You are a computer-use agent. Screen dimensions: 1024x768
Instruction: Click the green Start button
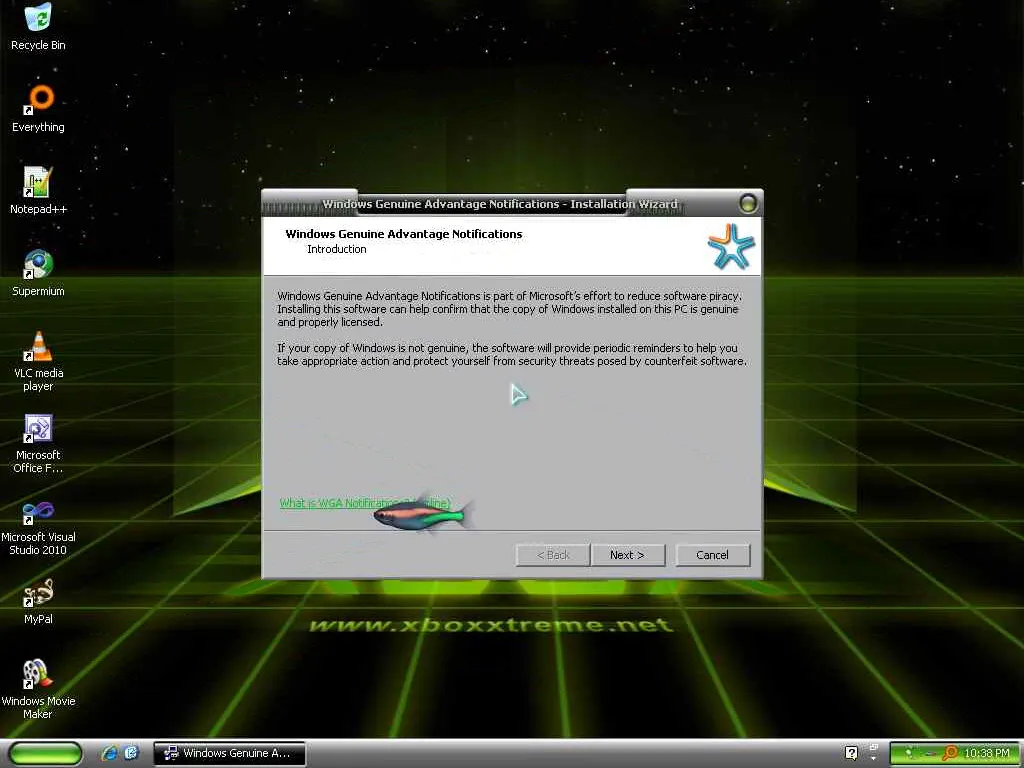click(46, 753)
